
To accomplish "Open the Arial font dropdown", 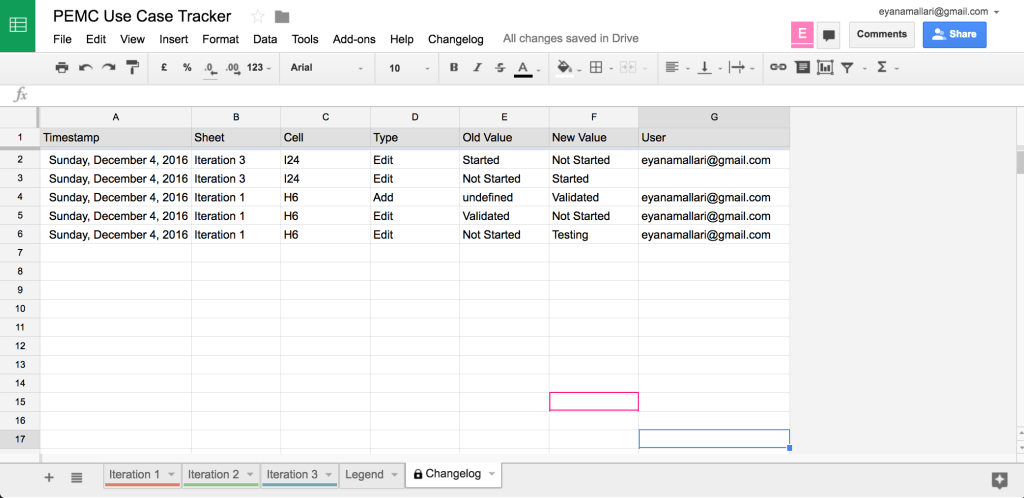I will (326, 68).
